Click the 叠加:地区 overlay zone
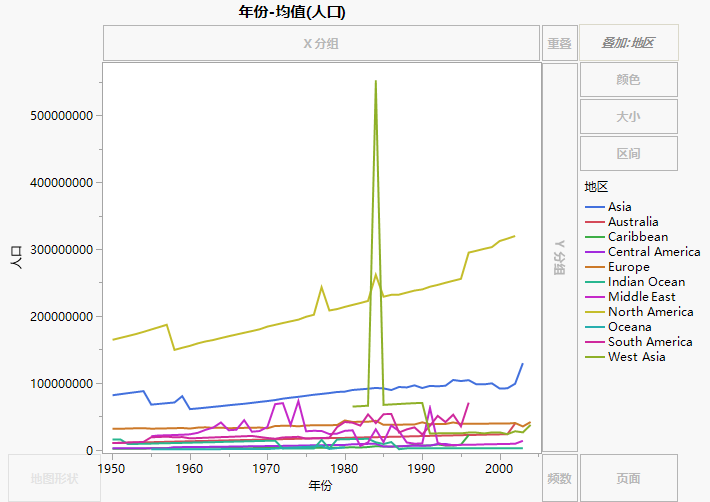 [628, 43]
